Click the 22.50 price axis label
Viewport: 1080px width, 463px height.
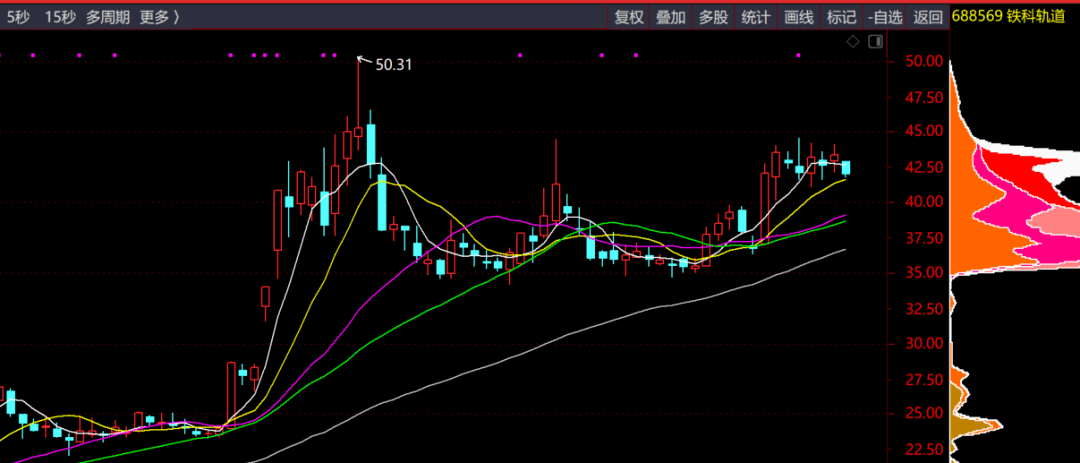(x=924, y=450)
